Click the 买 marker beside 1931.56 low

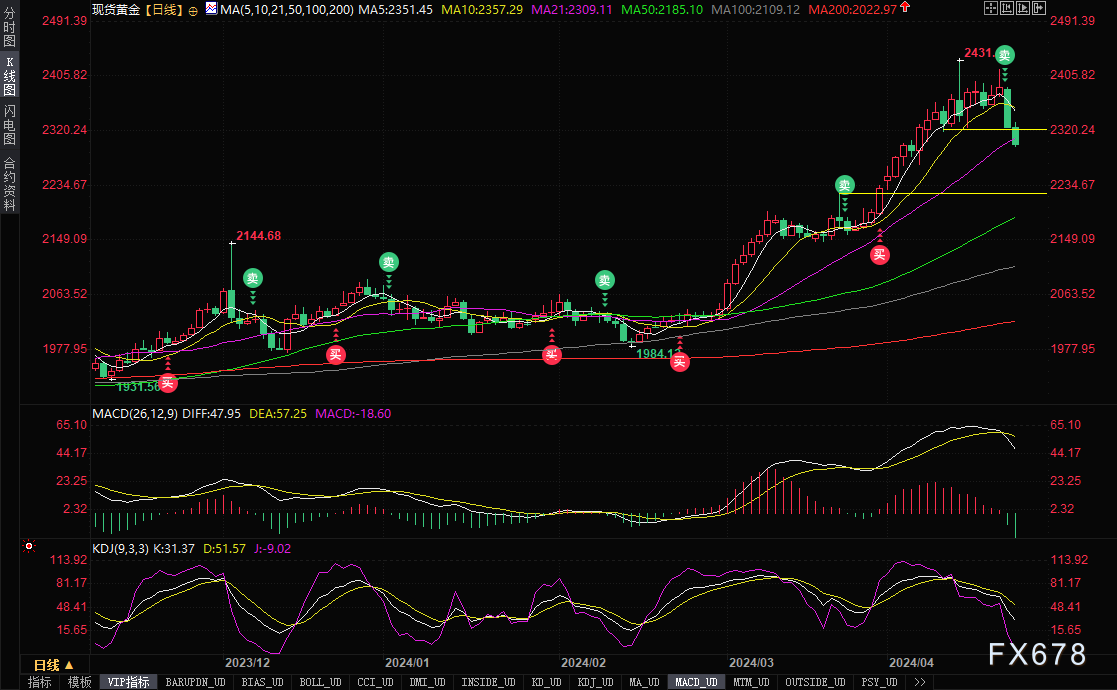(x=167, y=383)
